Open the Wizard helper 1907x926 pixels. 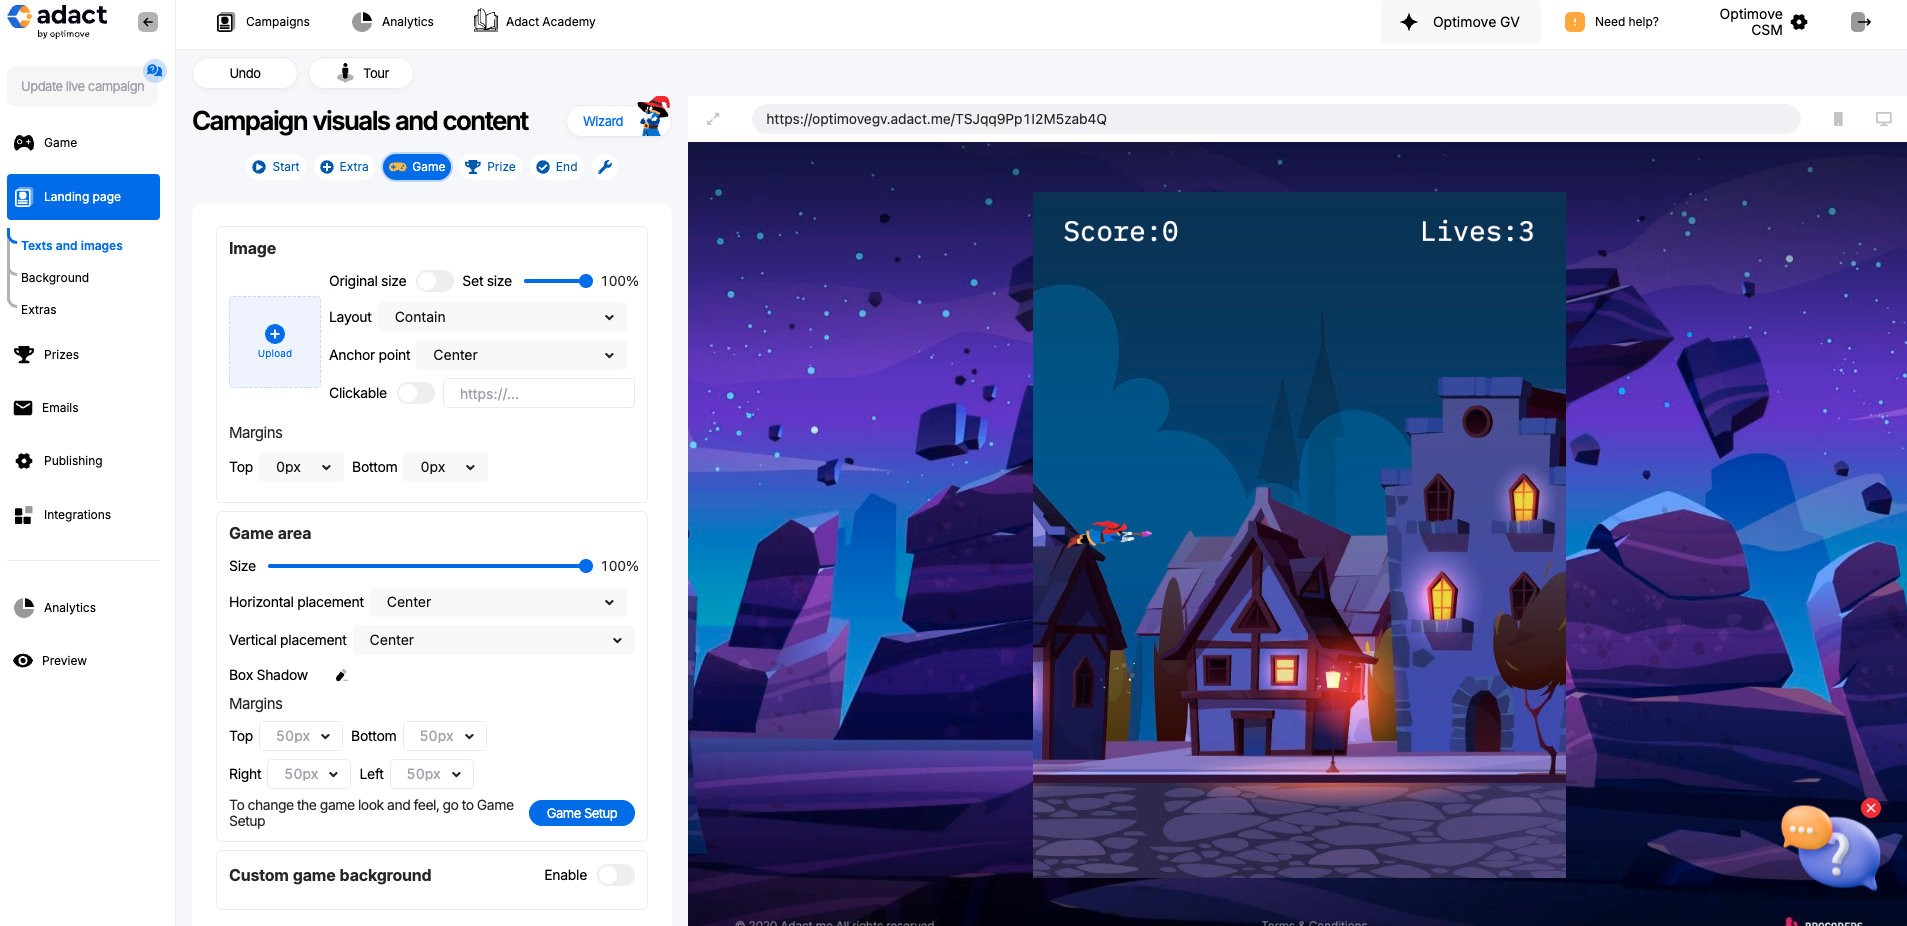coord(603,121)
